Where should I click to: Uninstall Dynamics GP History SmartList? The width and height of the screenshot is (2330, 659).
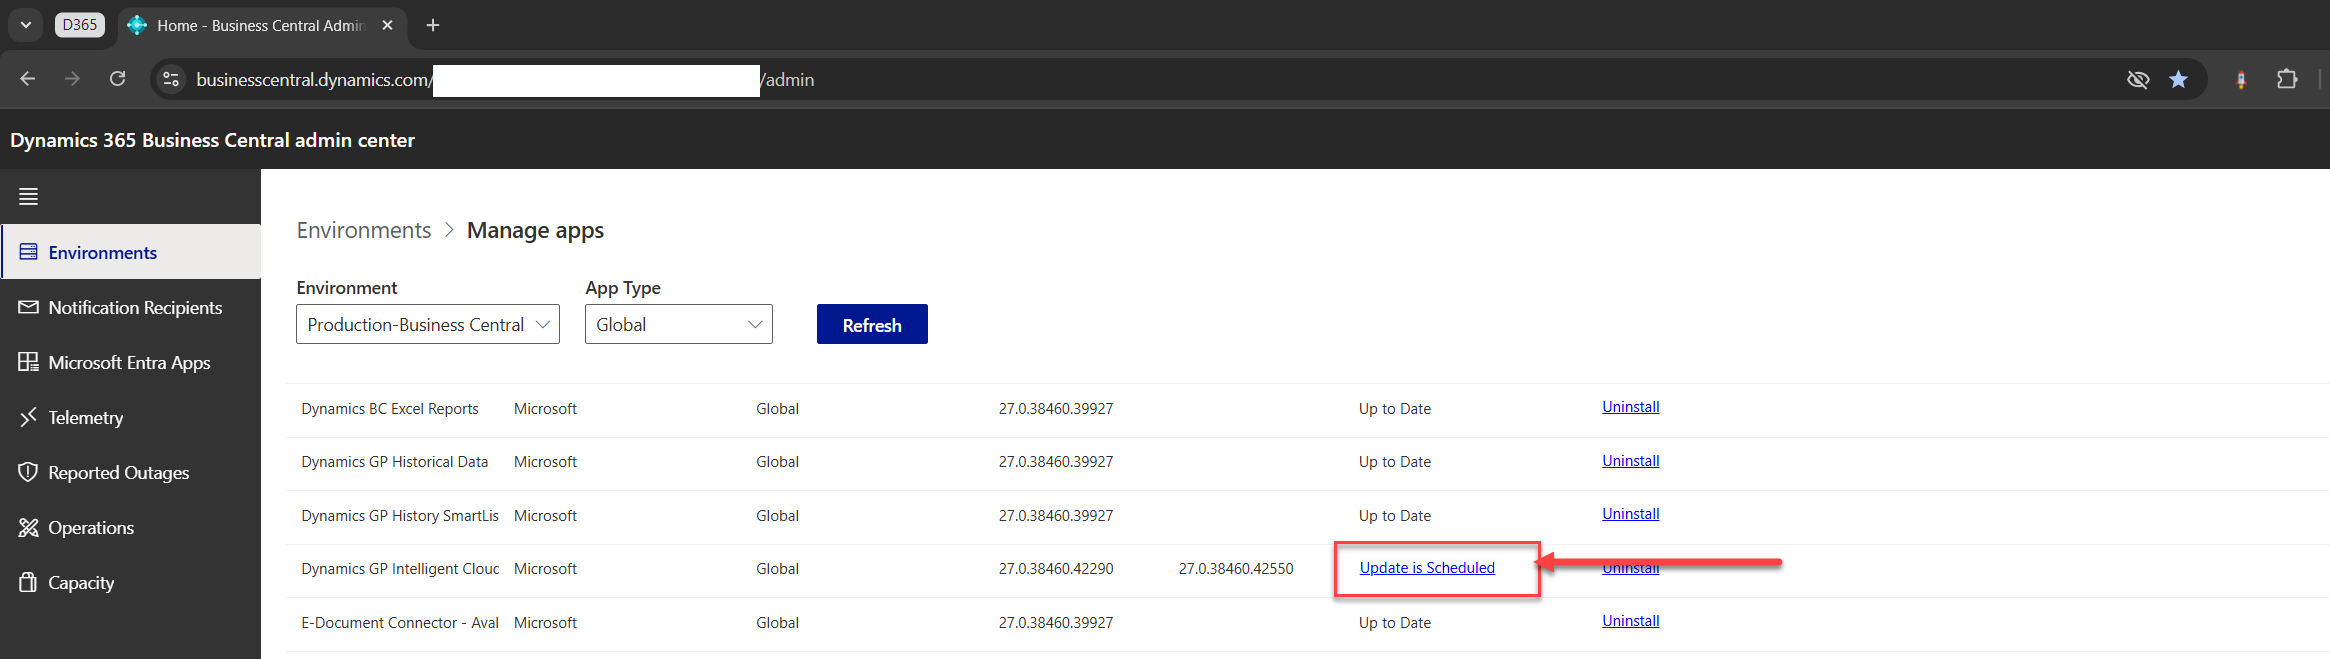[x=1630, y=514]
